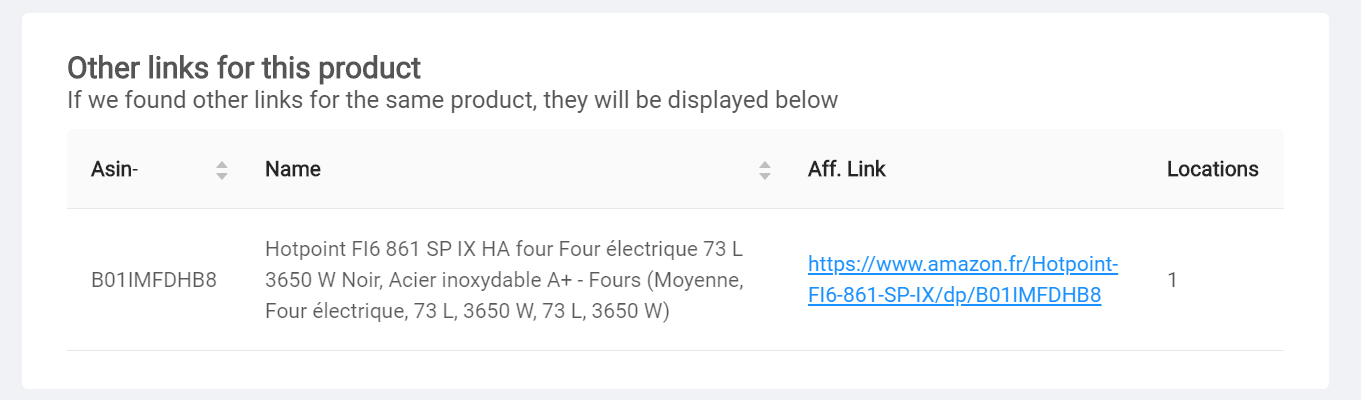
Task: Open the amazon.fr Hotpoint affiliate link
Action: pyautogui.click(x=962, y=265)
